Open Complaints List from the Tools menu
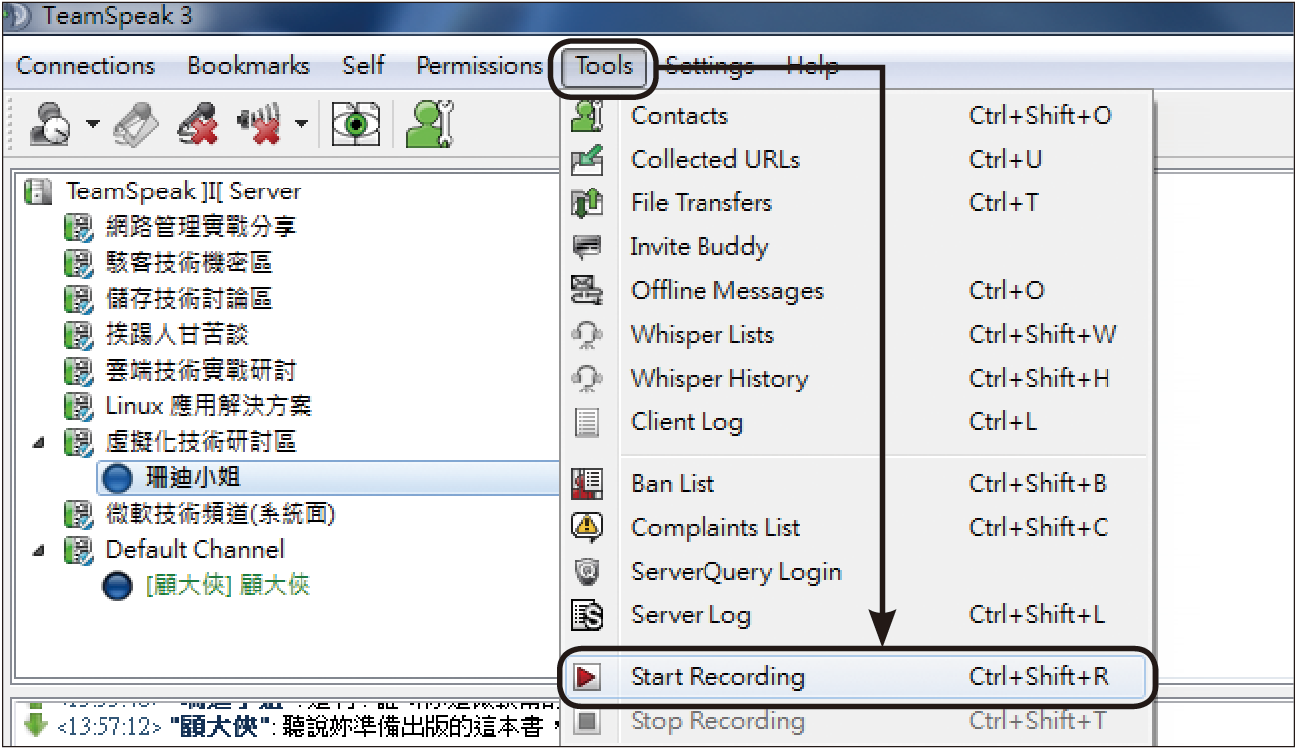This screenshot has width=1298, height=751. (x=858, y=528)
